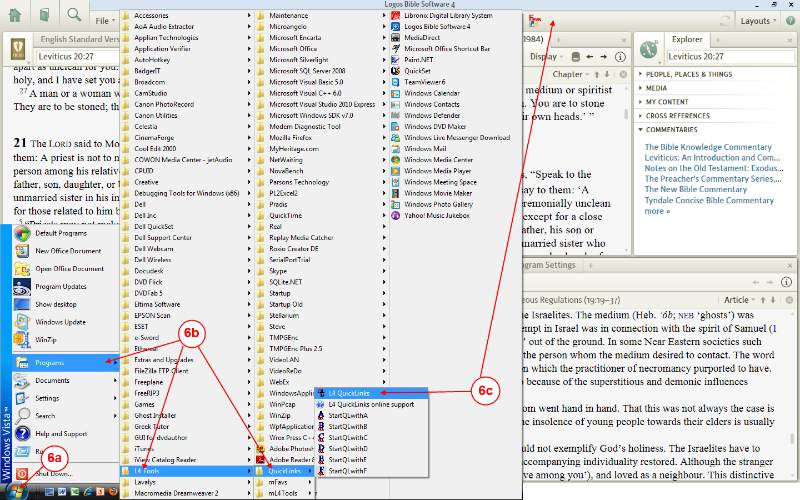800x500 pixels.
Task: Open Notes on the Old Testament: Exodus link
Action: (x=714, y=168)
